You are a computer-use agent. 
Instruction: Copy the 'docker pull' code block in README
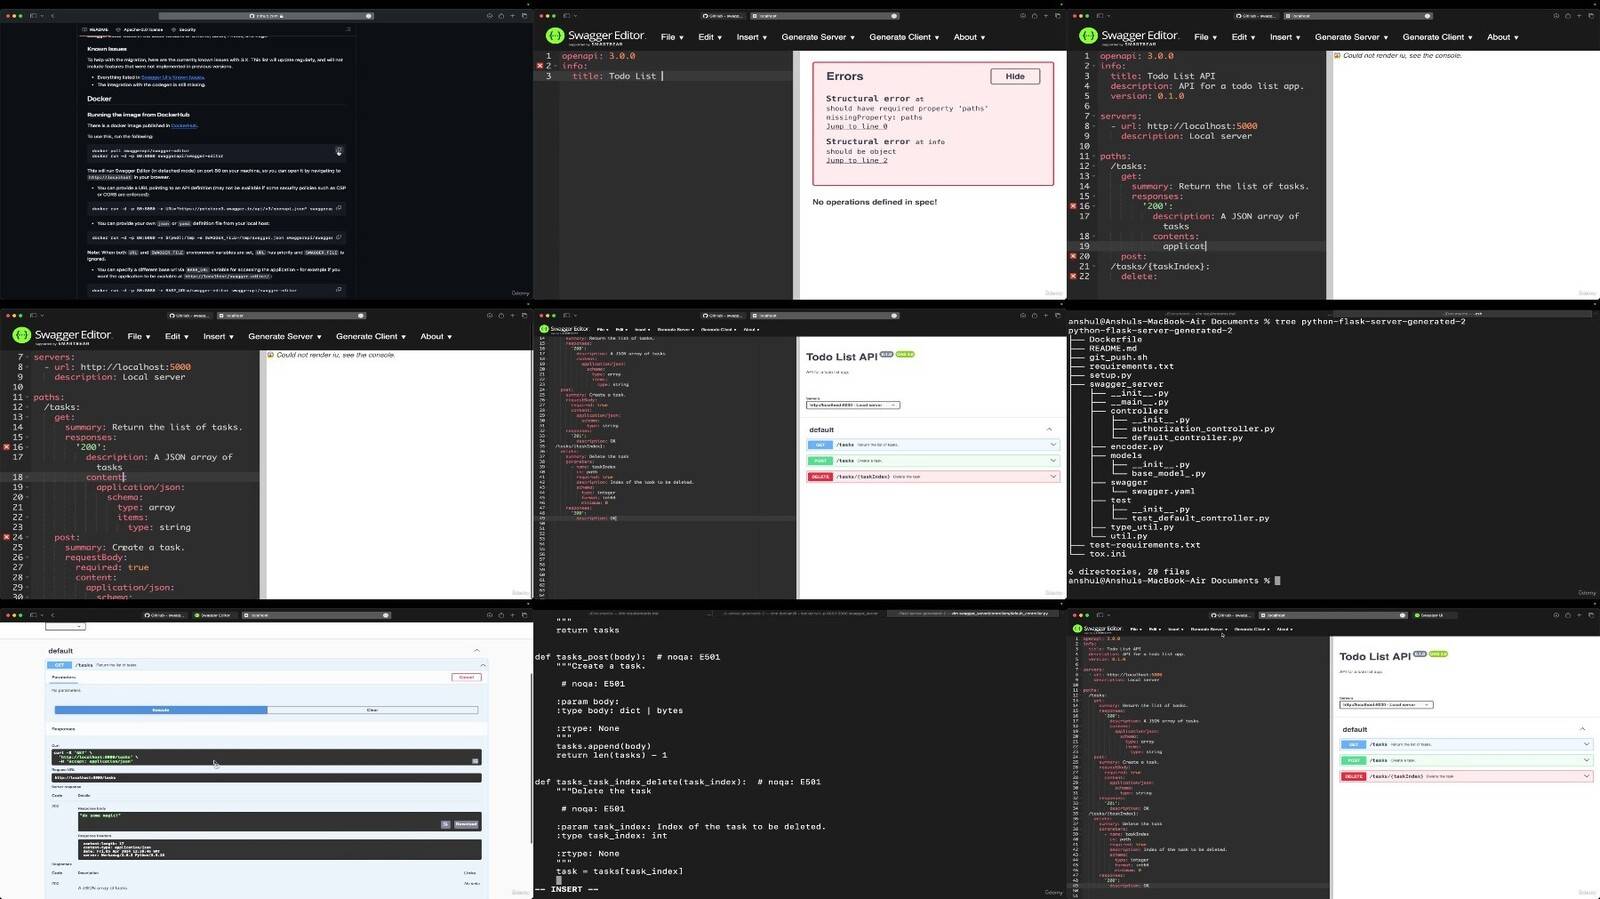[x=339, y=151]
